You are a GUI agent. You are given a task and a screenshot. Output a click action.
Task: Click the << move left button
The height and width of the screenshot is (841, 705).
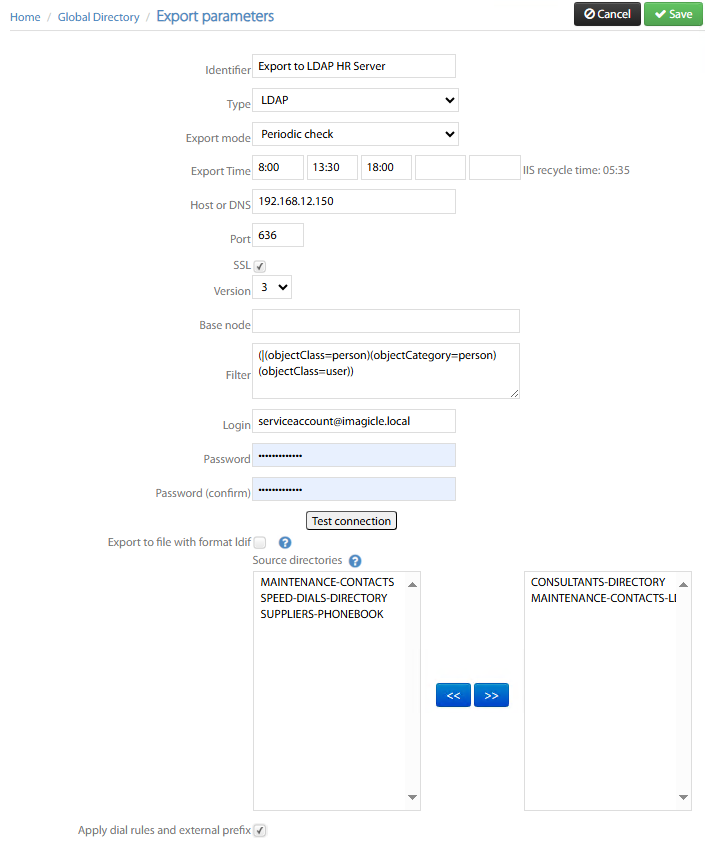453,695
